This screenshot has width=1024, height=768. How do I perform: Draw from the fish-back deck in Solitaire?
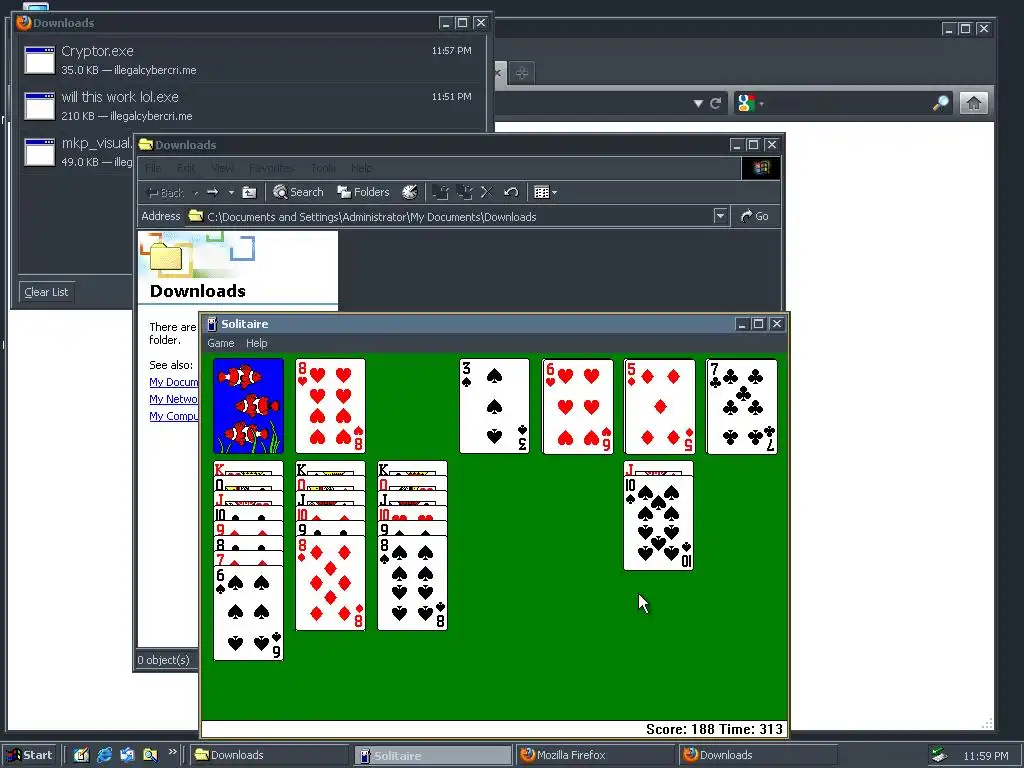248,406
